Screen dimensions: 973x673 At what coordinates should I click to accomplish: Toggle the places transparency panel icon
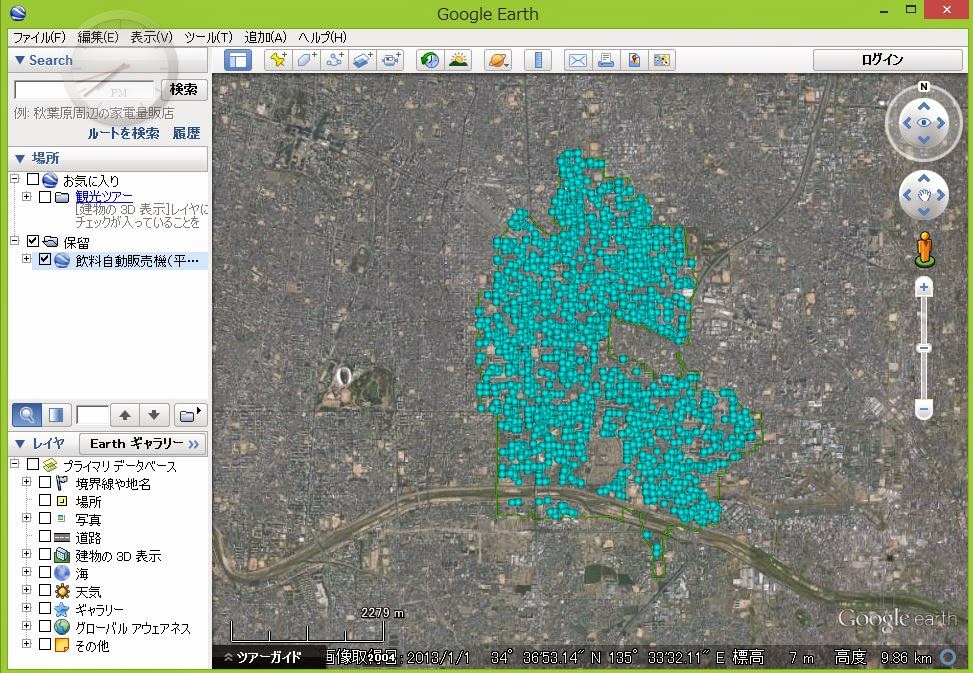tap(56, 415)
